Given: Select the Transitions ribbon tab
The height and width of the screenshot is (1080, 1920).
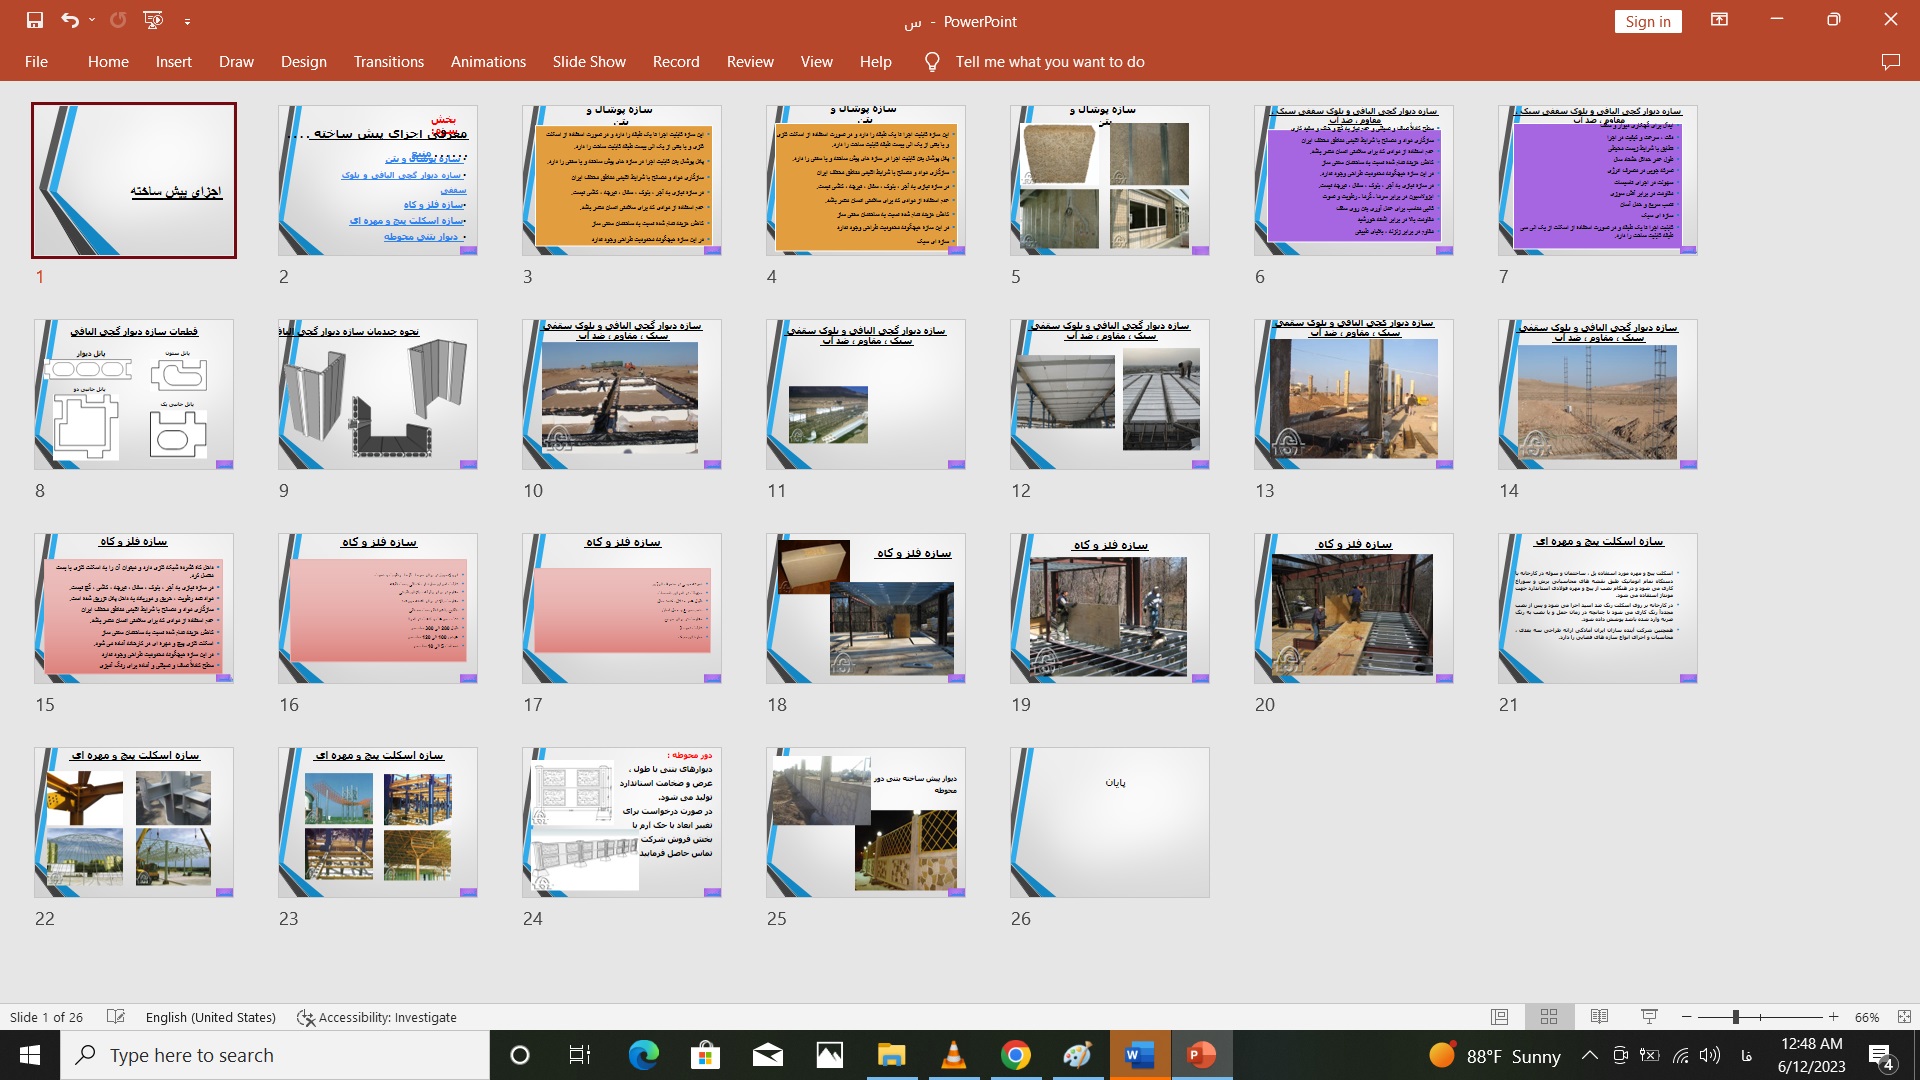Looking at the screenshot, I should point(389,62).
